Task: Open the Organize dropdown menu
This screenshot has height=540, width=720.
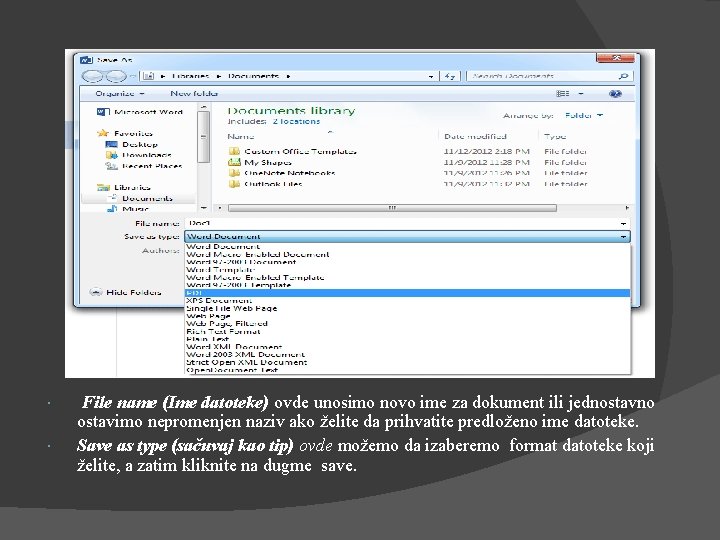Action: point(119,94)
